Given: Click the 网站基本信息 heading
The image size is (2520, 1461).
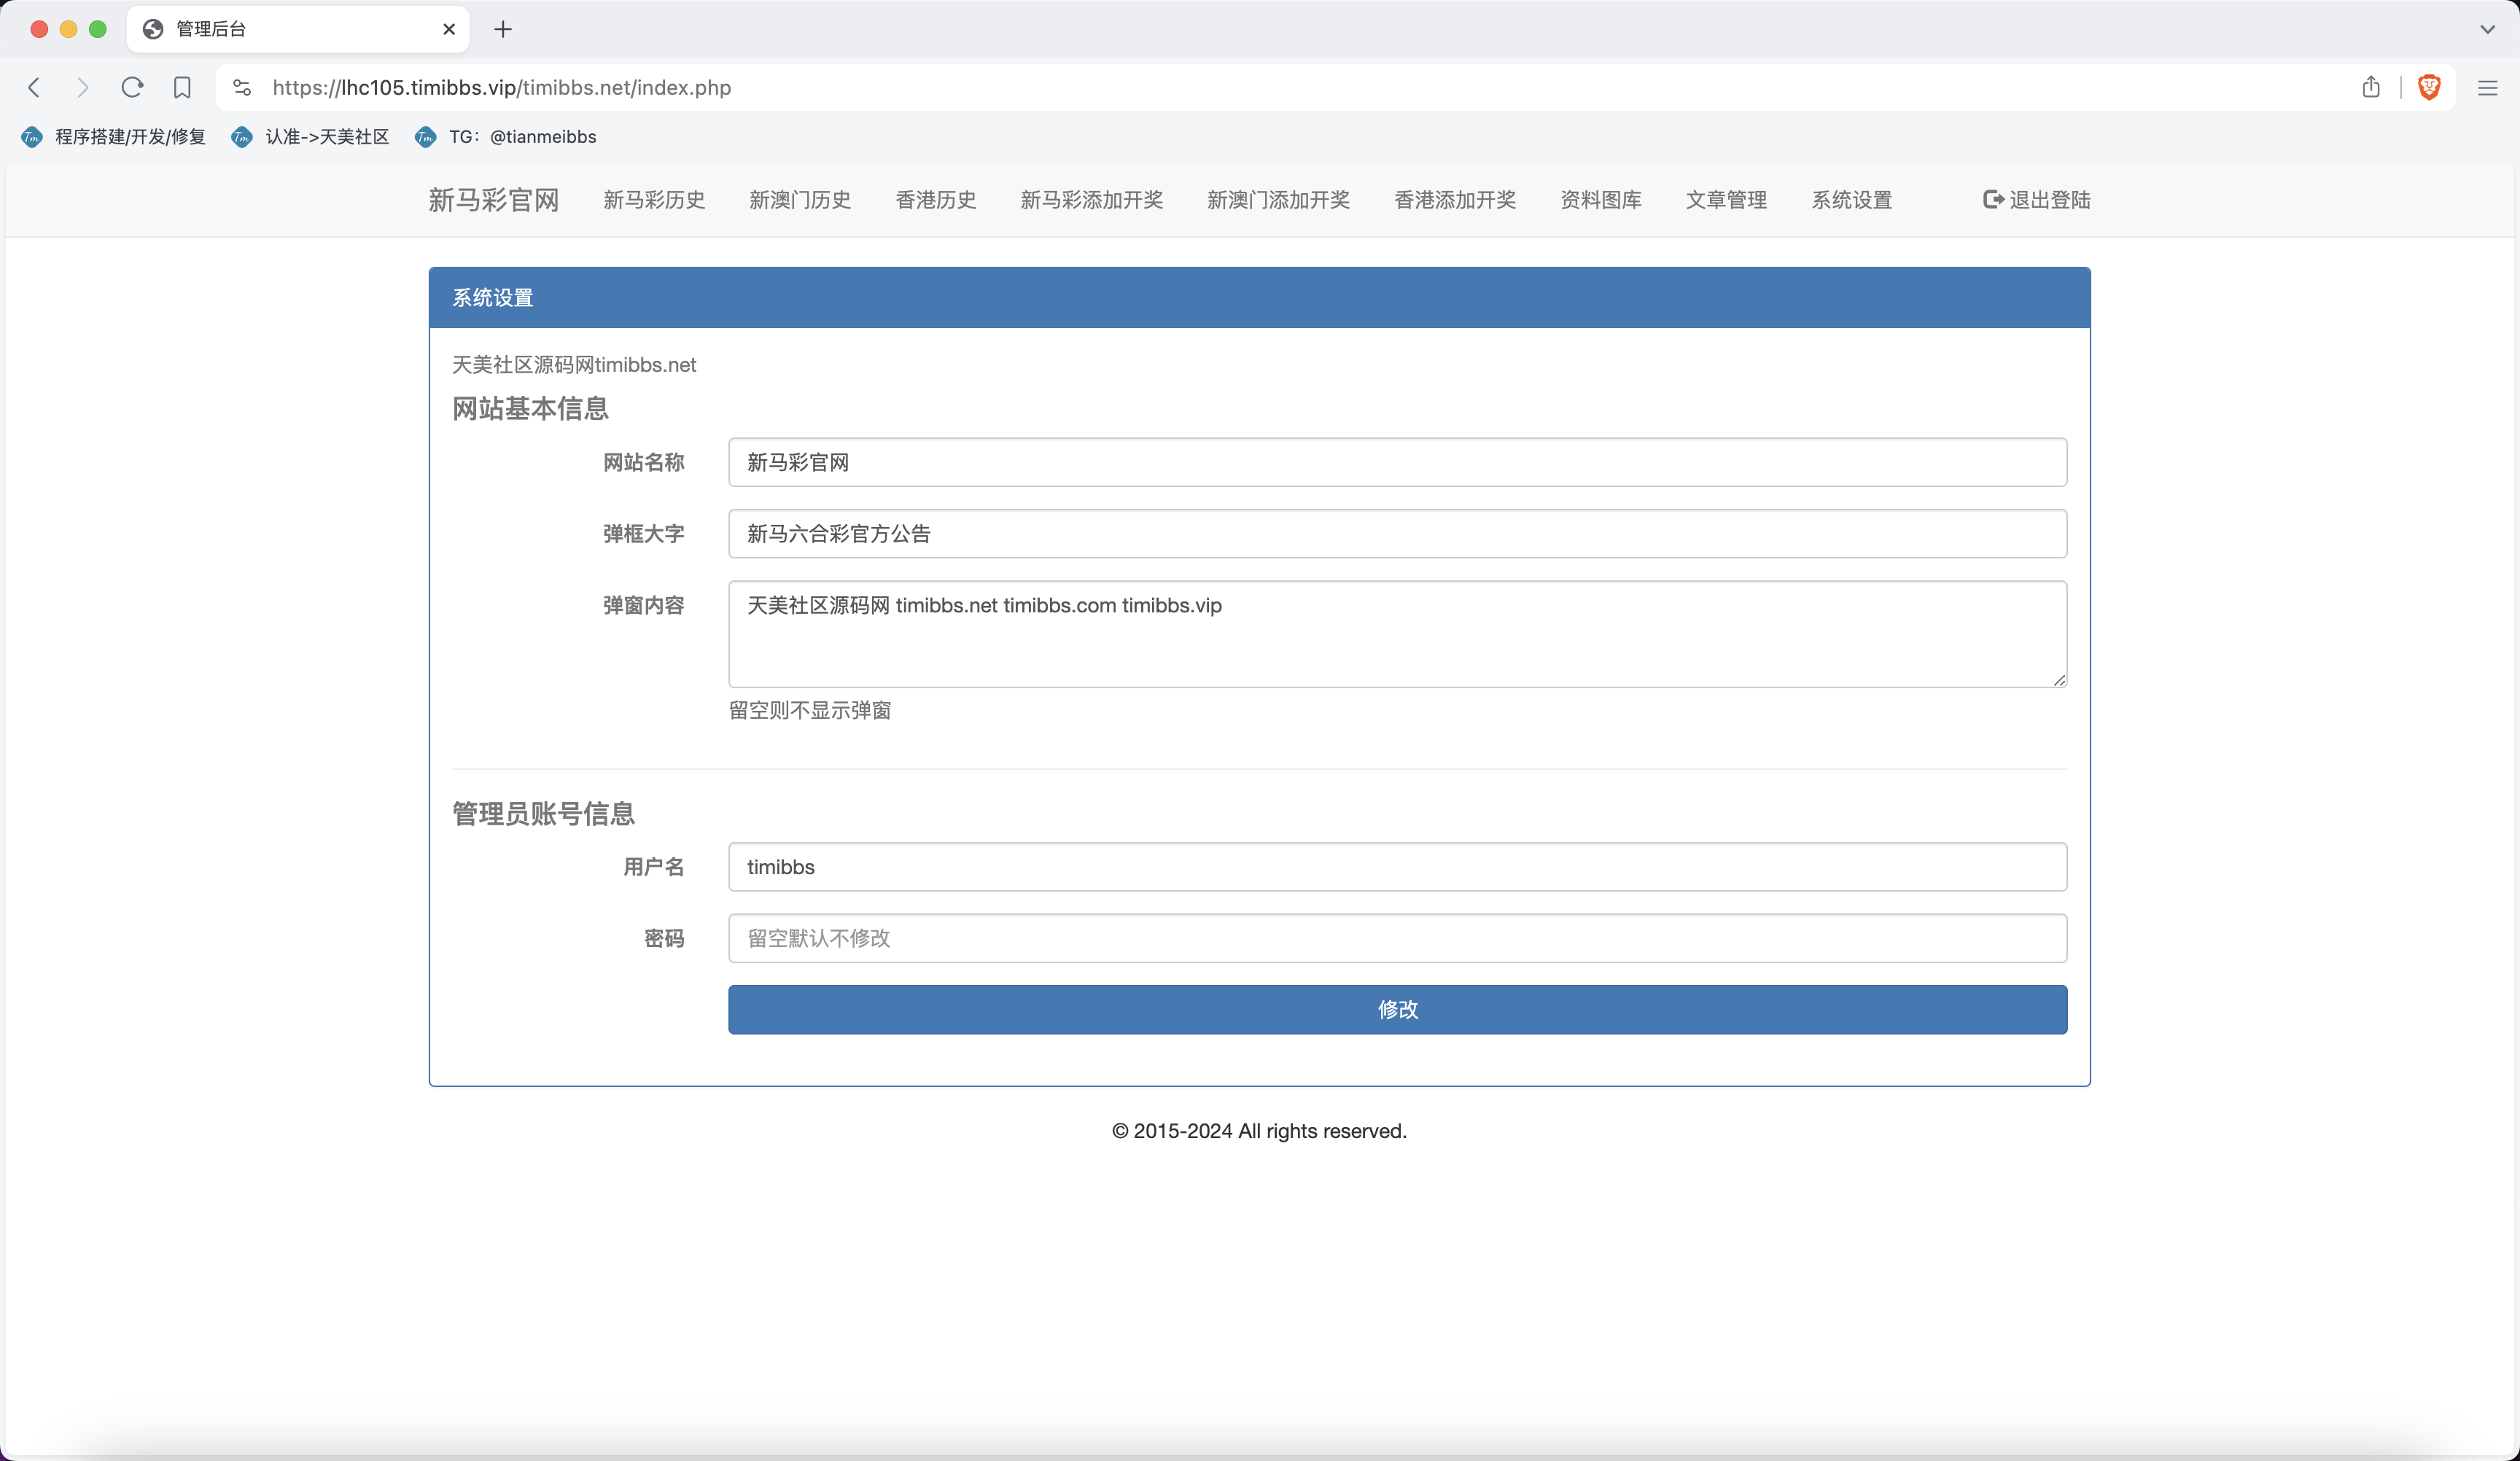Looking at the screenshot, I should 530,409.
